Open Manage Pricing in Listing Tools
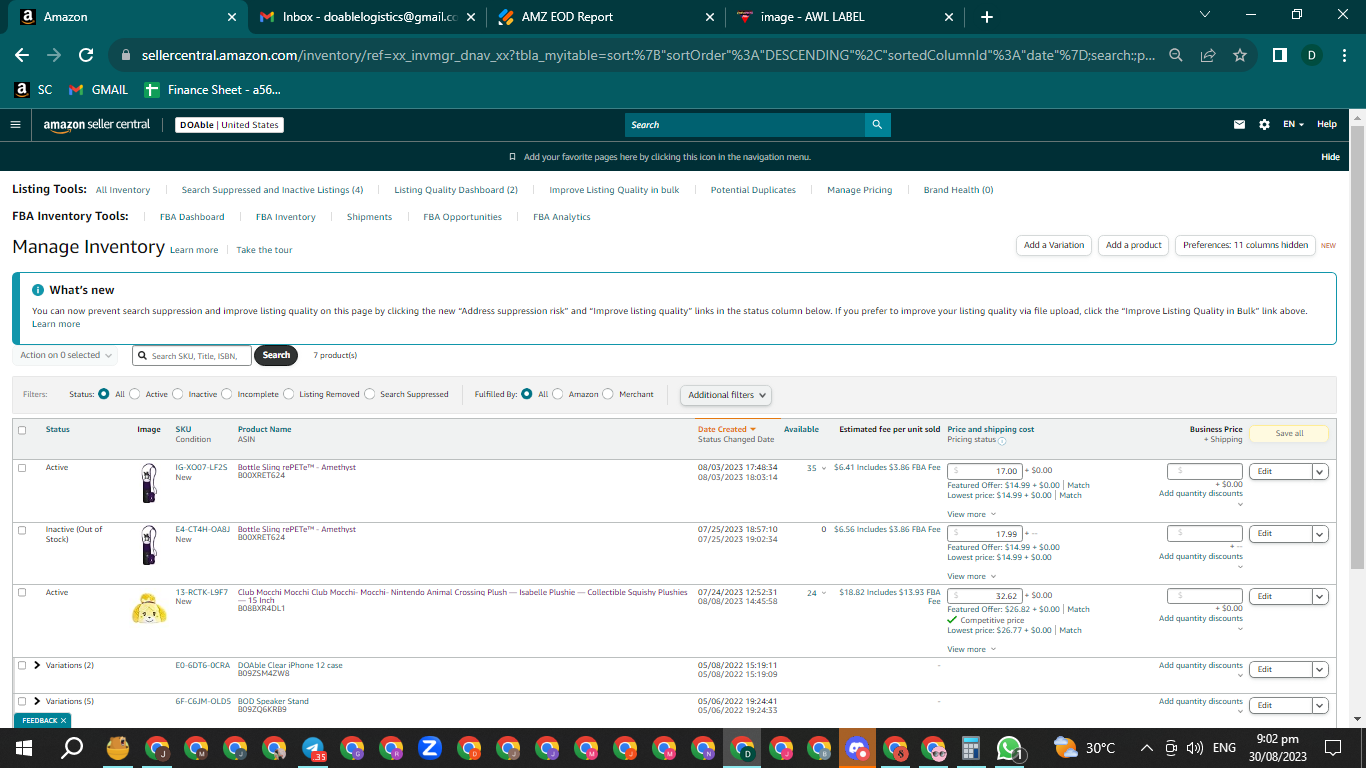1366x768 pixels. [x=859, y=190]
